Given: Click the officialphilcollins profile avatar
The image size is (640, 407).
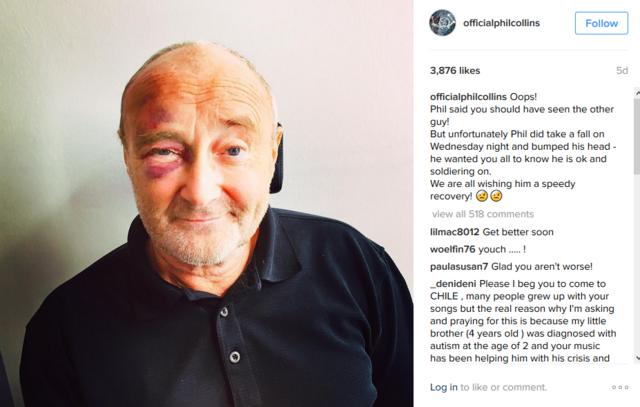Looking at the screenshot, I should click(x=442, y=23).
